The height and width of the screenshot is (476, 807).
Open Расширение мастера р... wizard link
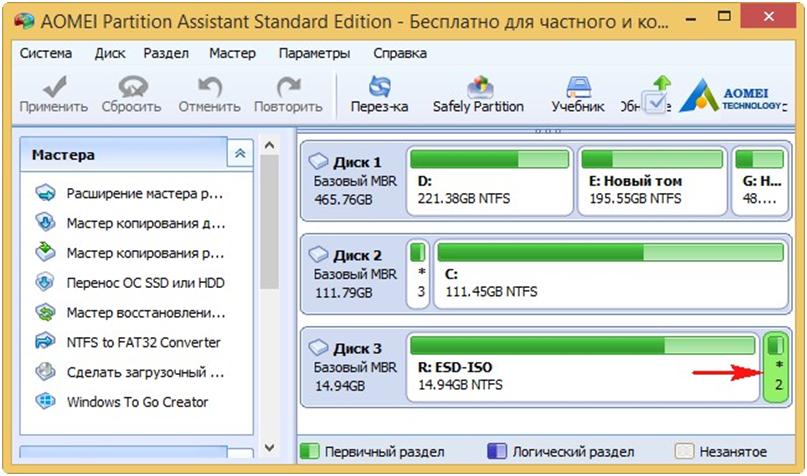[145, 193]
